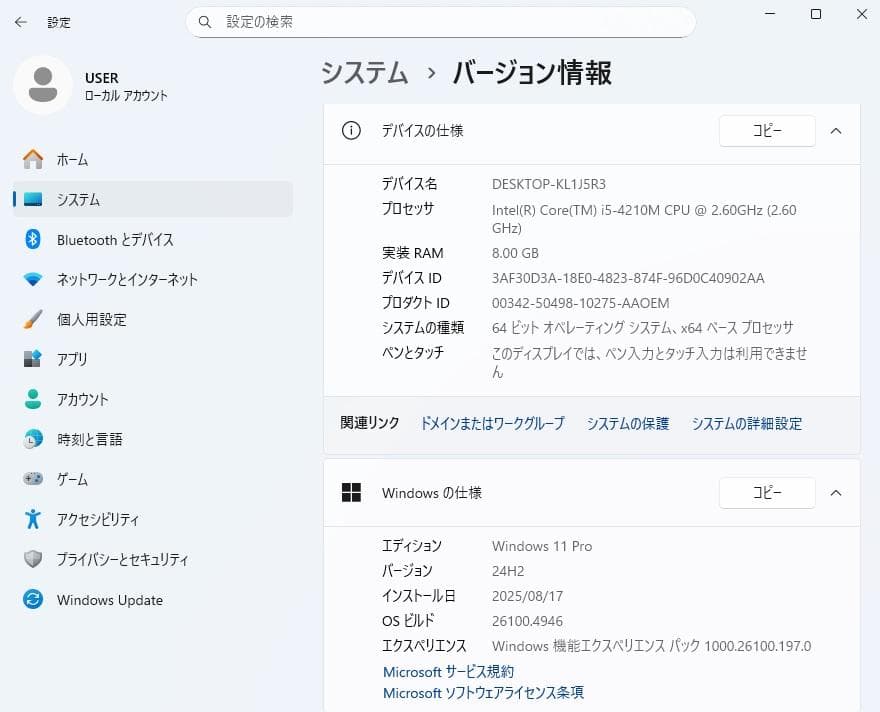Open ホーム in the sidebar
Viewport: 880px width, 712px height.
pos(153,159)
